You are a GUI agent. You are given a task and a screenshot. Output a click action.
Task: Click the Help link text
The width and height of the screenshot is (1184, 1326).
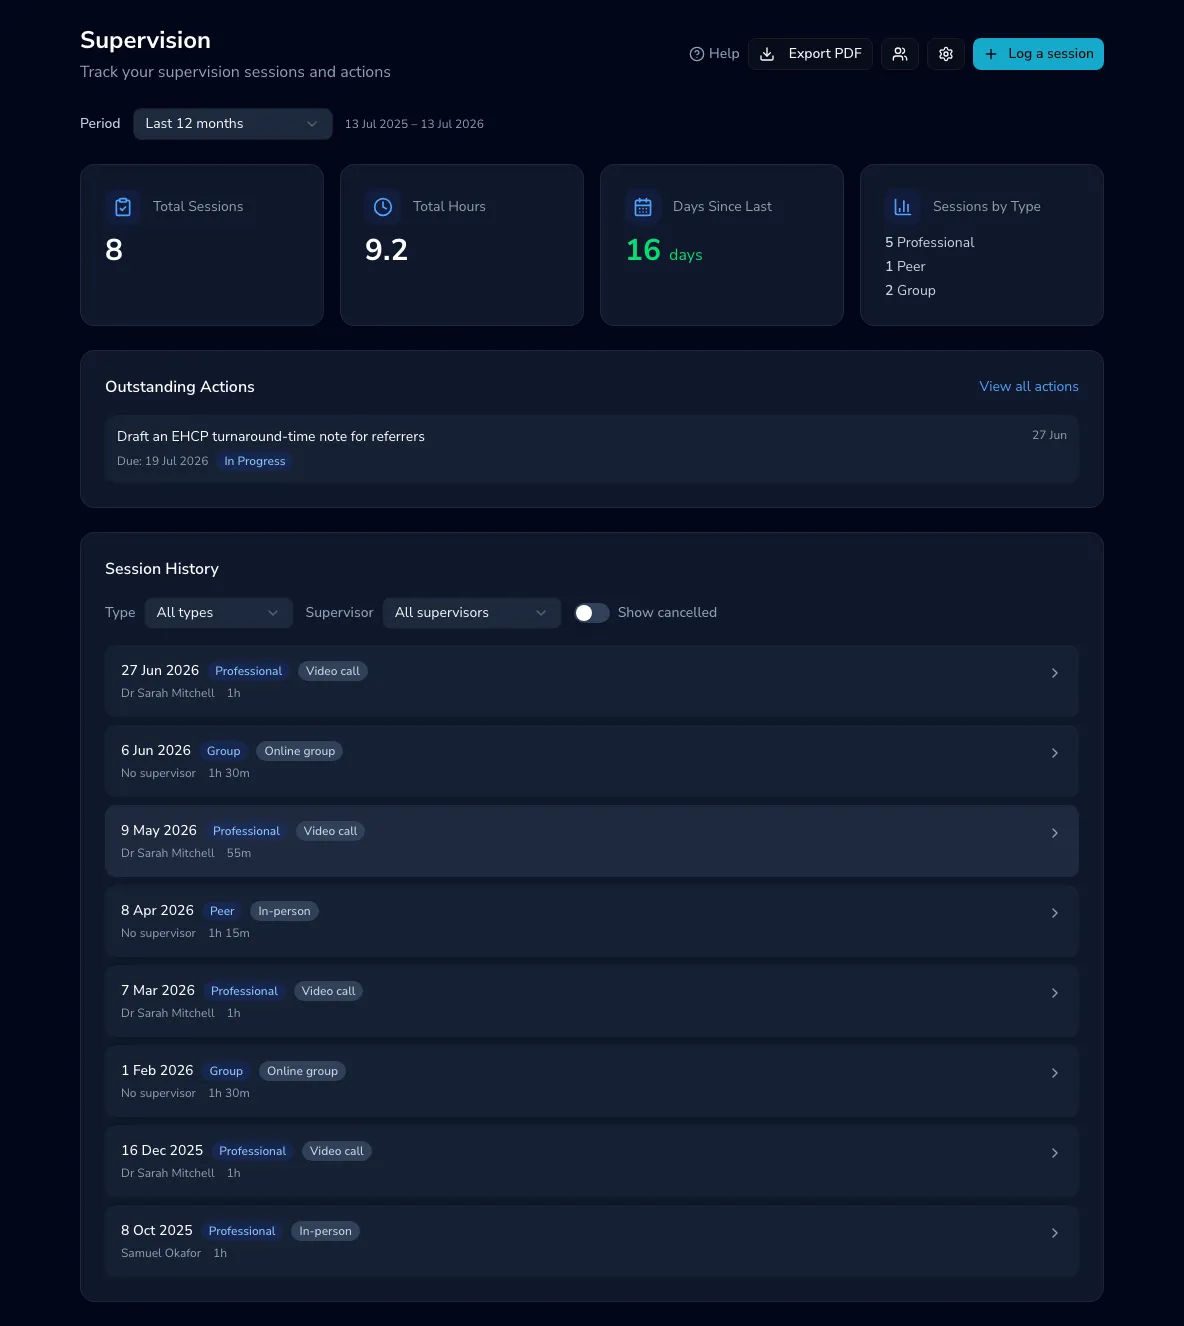coord(724,54)
